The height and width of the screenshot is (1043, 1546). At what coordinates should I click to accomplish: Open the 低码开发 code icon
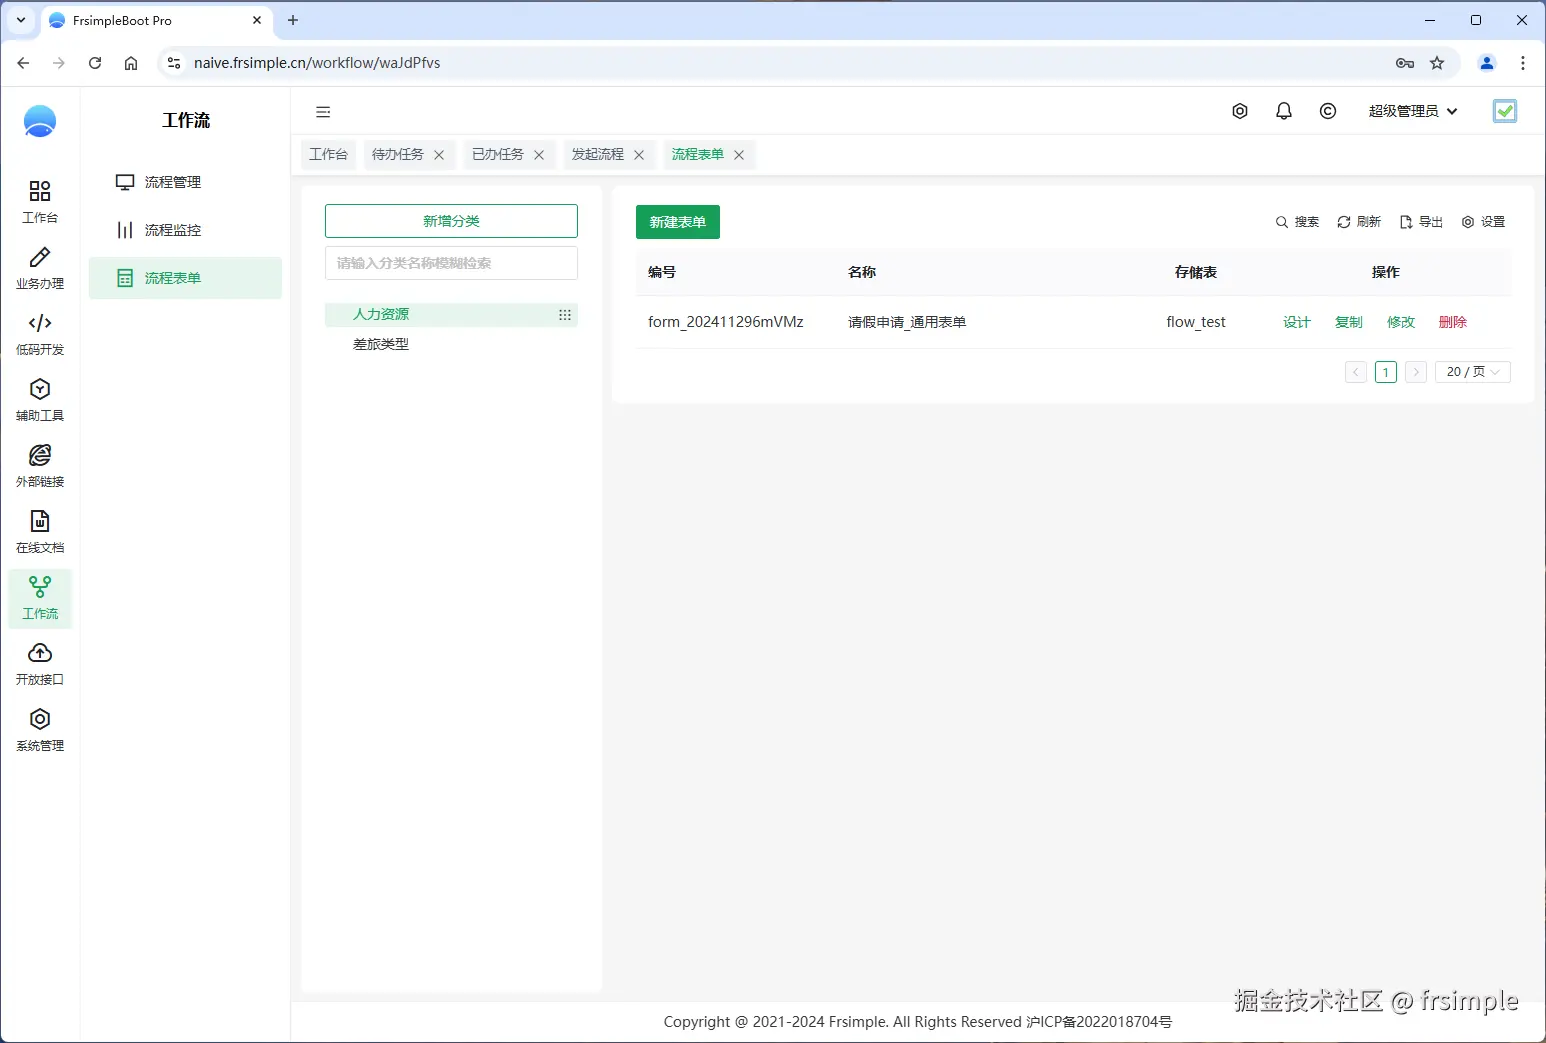40,323
